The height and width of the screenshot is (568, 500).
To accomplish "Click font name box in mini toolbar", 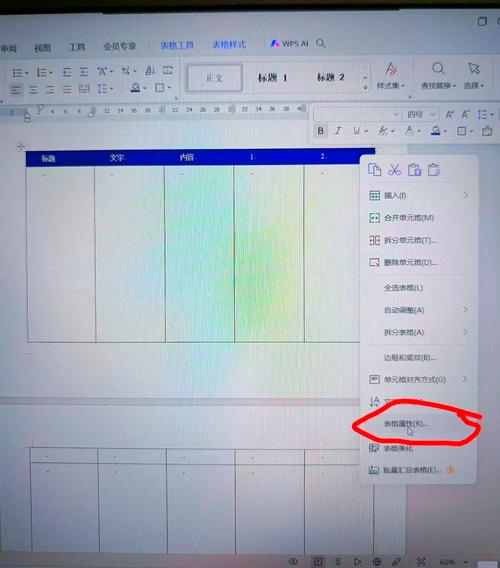I will (357, 115).
